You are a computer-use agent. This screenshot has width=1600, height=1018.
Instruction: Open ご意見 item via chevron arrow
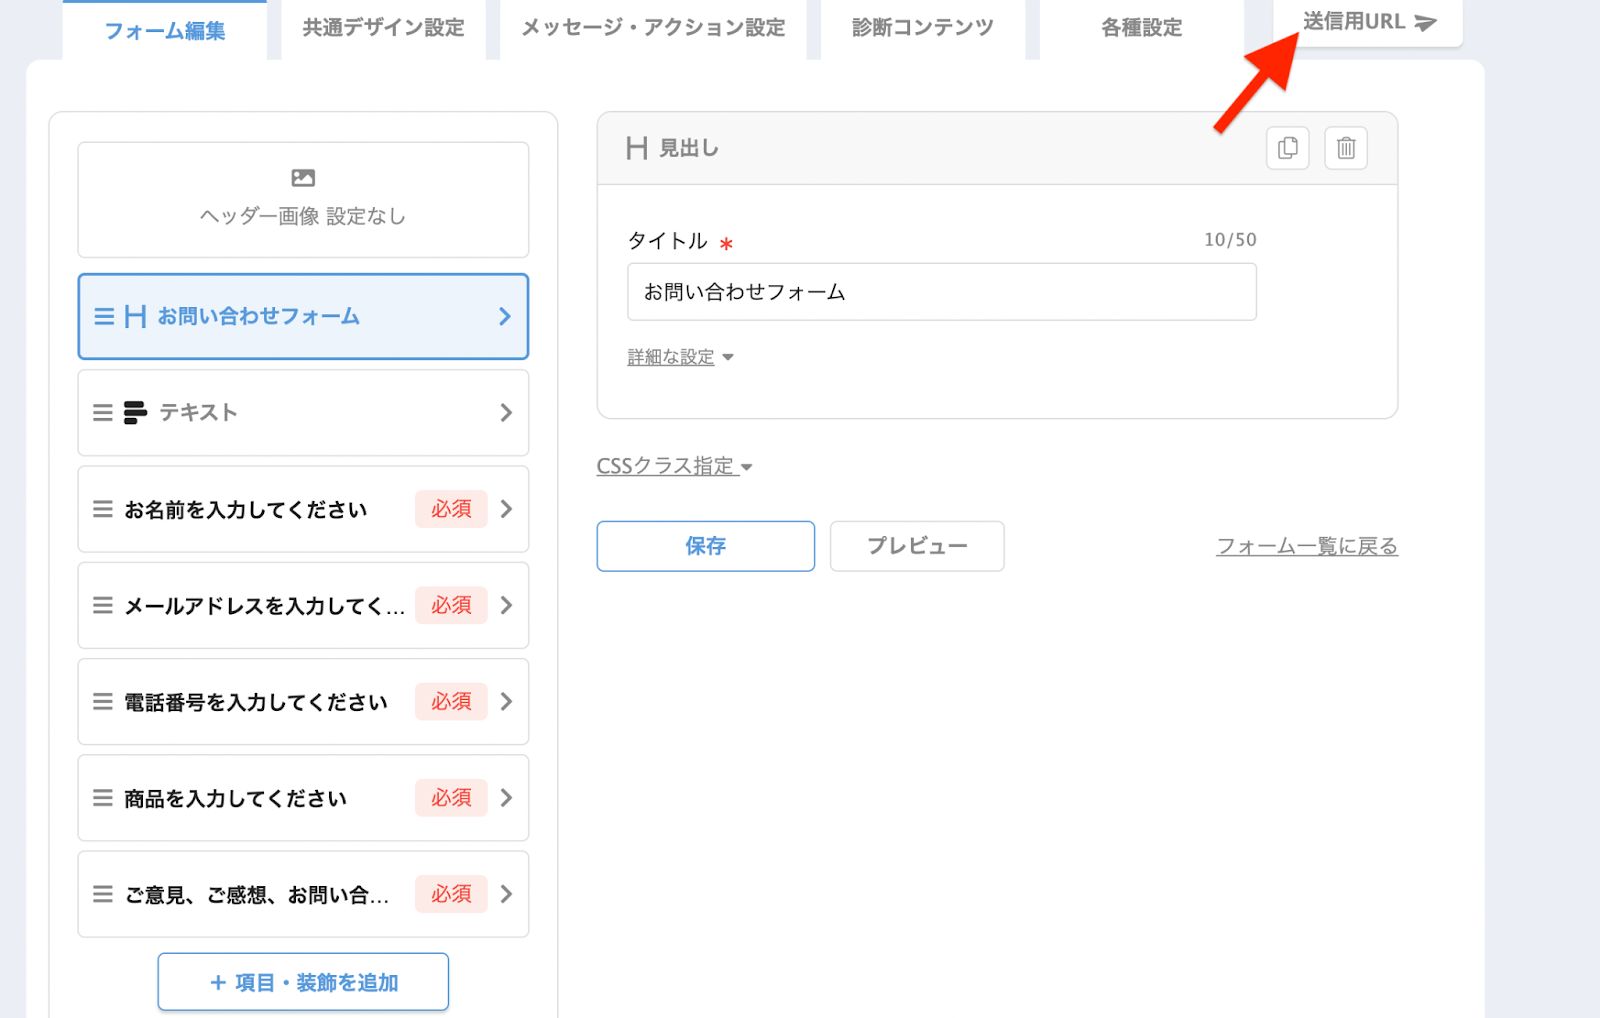[x=506, y=894]
